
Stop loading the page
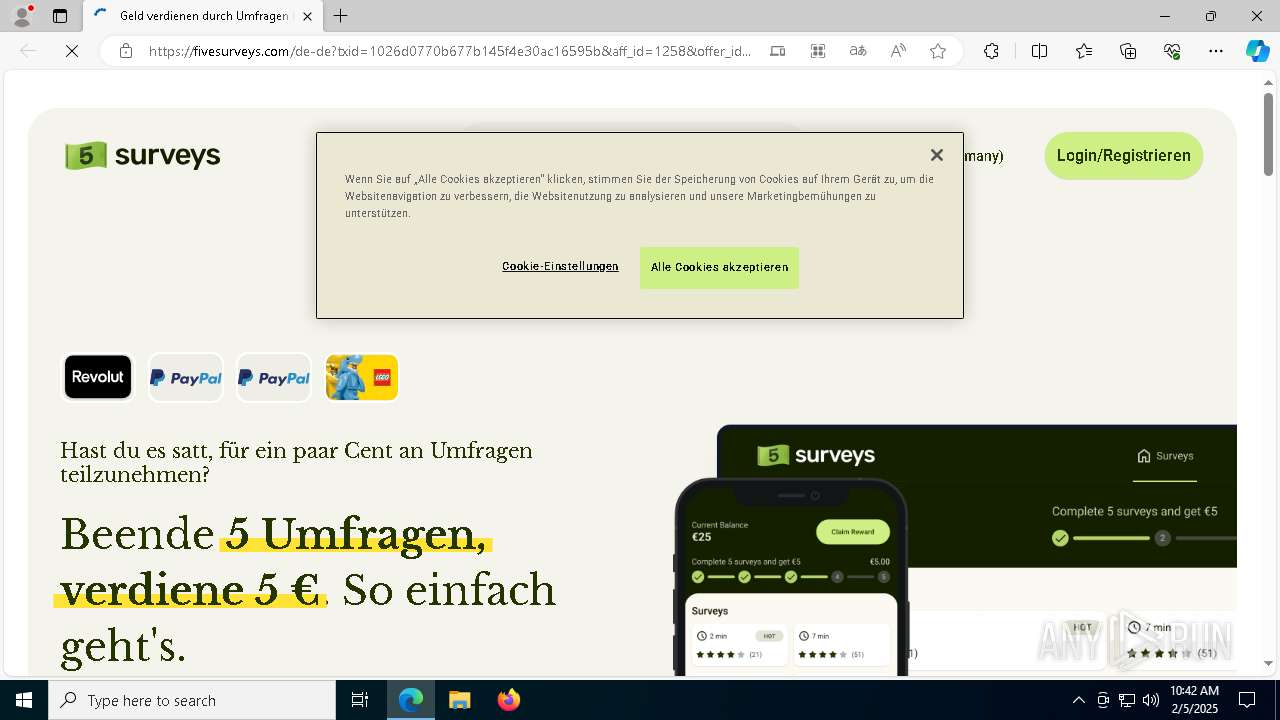pyautogui.click(x=72, y=51)
